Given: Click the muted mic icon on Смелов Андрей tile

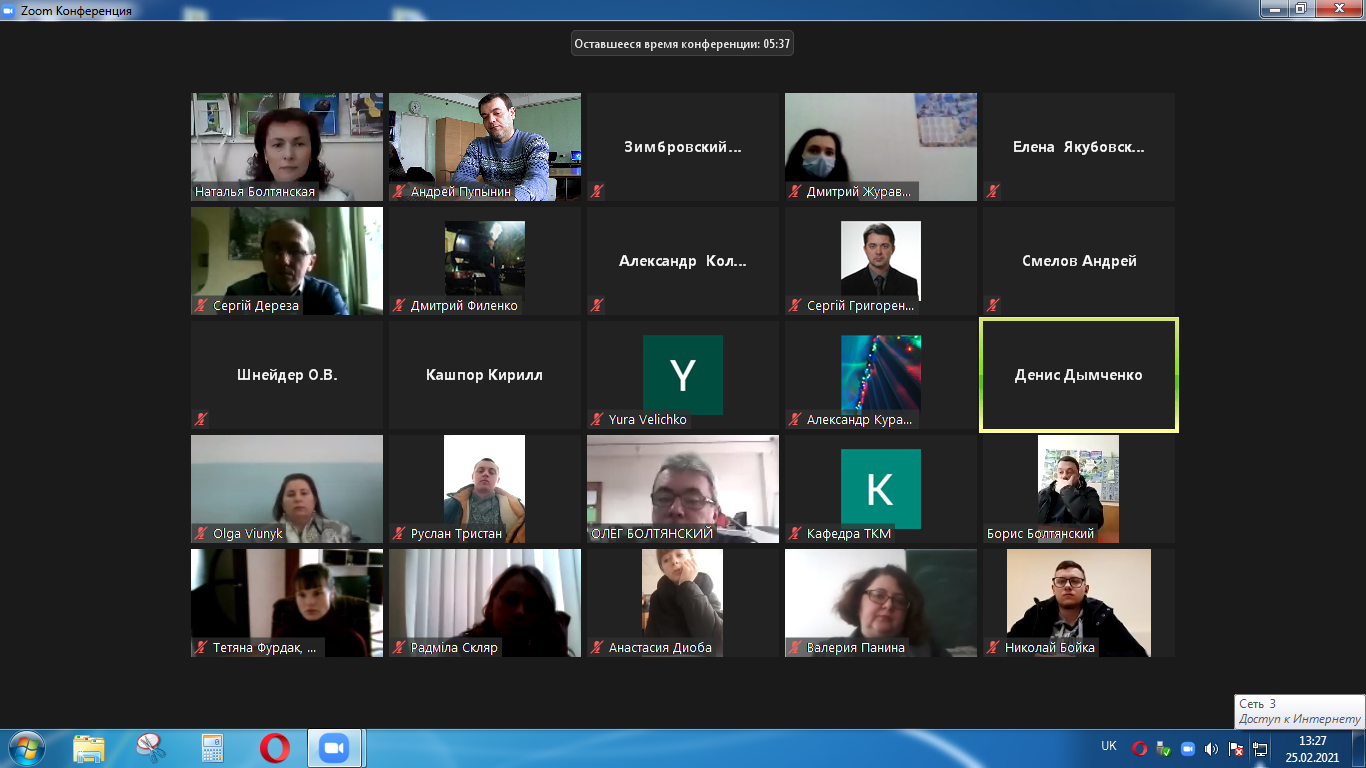Looking at the screenshot, I should pos(993,305).
